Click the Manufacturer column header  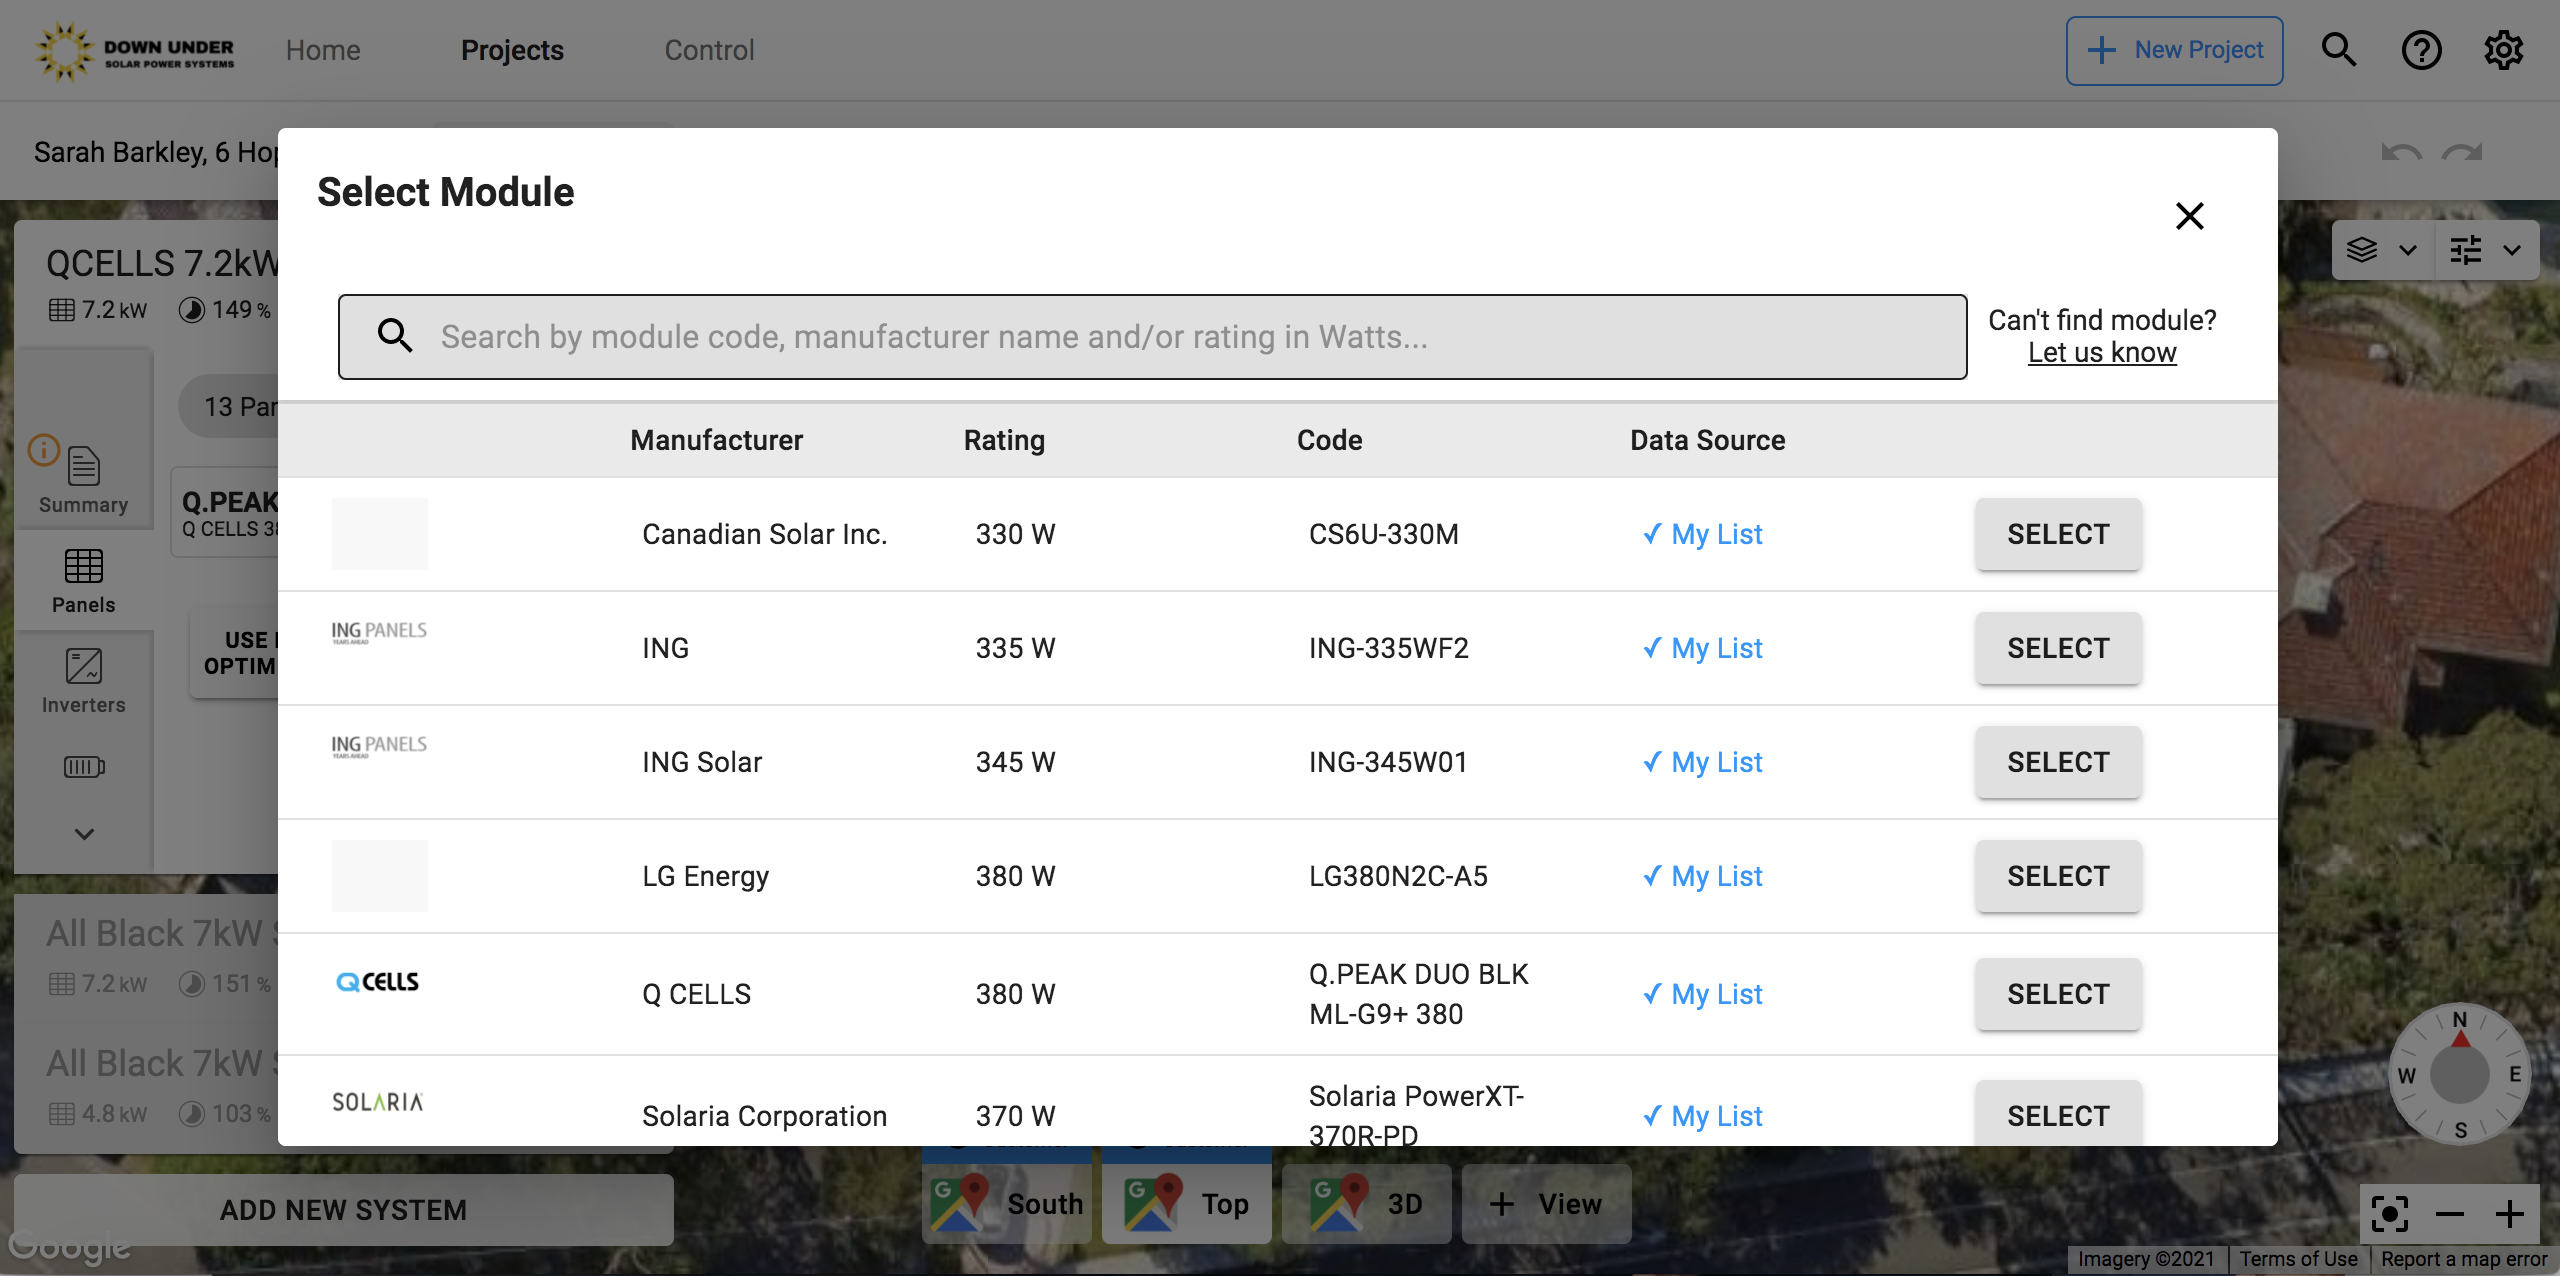(x=716, y=440)
